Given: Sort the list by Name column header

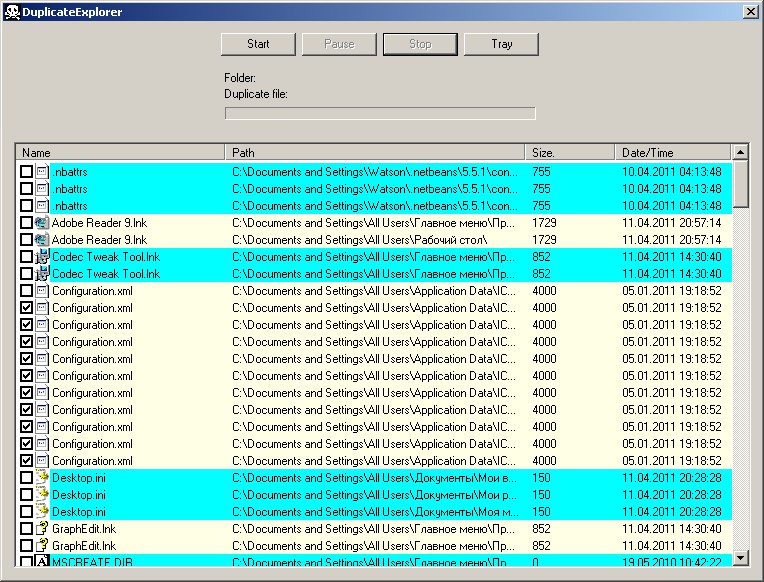Looking at the screenshot, I should coord(120,153).
